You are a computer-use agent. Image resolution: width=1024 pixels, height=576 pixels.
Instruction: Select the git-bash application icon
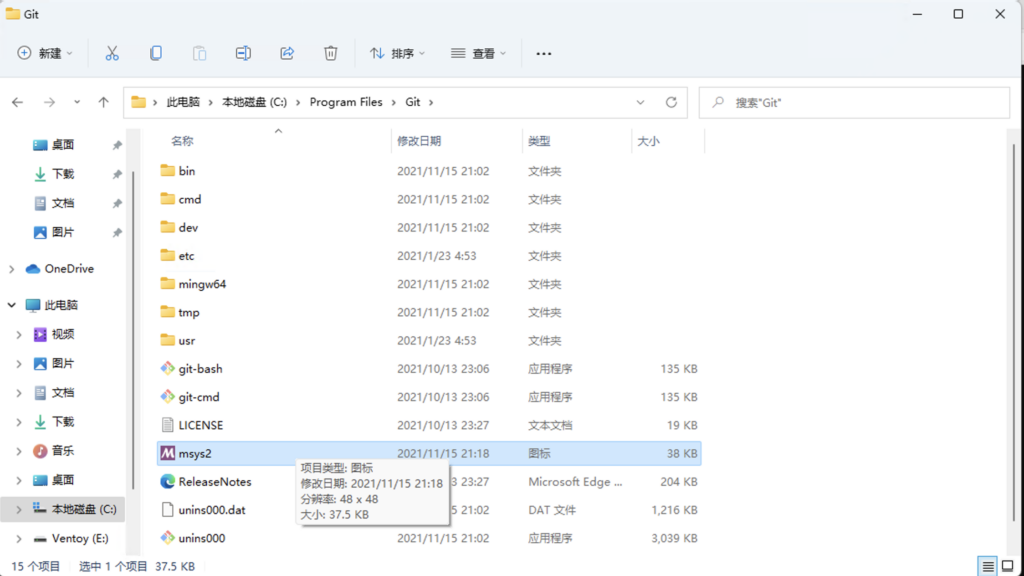point(167,368)
